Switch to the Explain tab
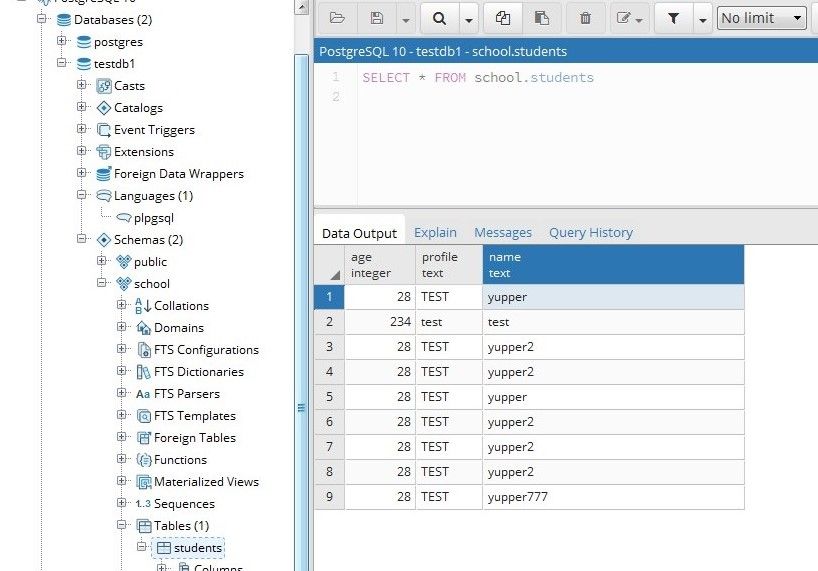Image resolution: width=818 pixels, height=571 pixels. 435,233
